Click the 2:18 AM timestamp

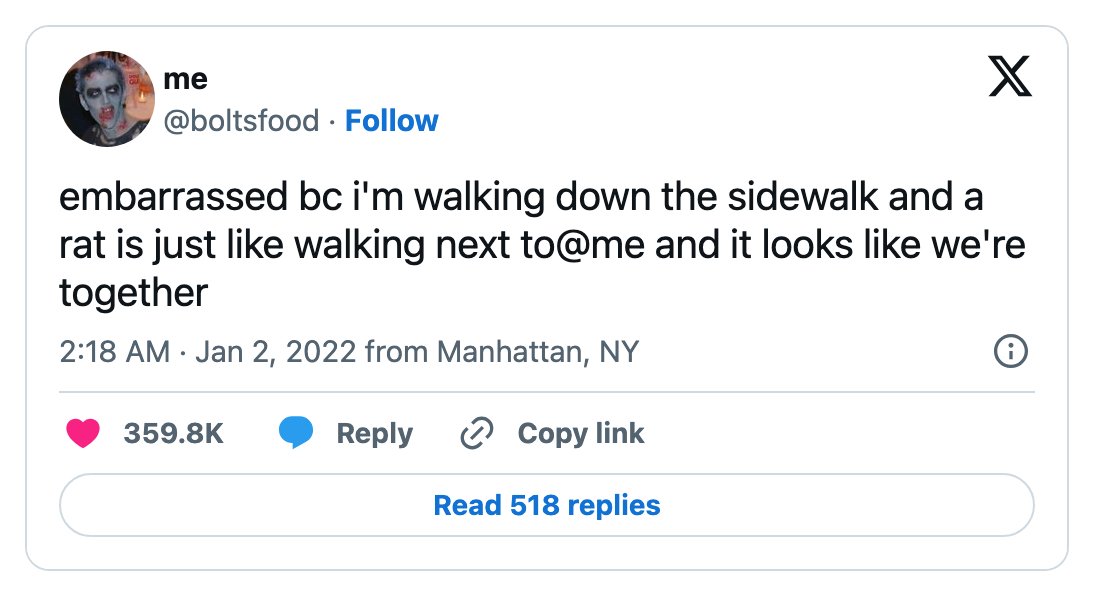point(115,352)
